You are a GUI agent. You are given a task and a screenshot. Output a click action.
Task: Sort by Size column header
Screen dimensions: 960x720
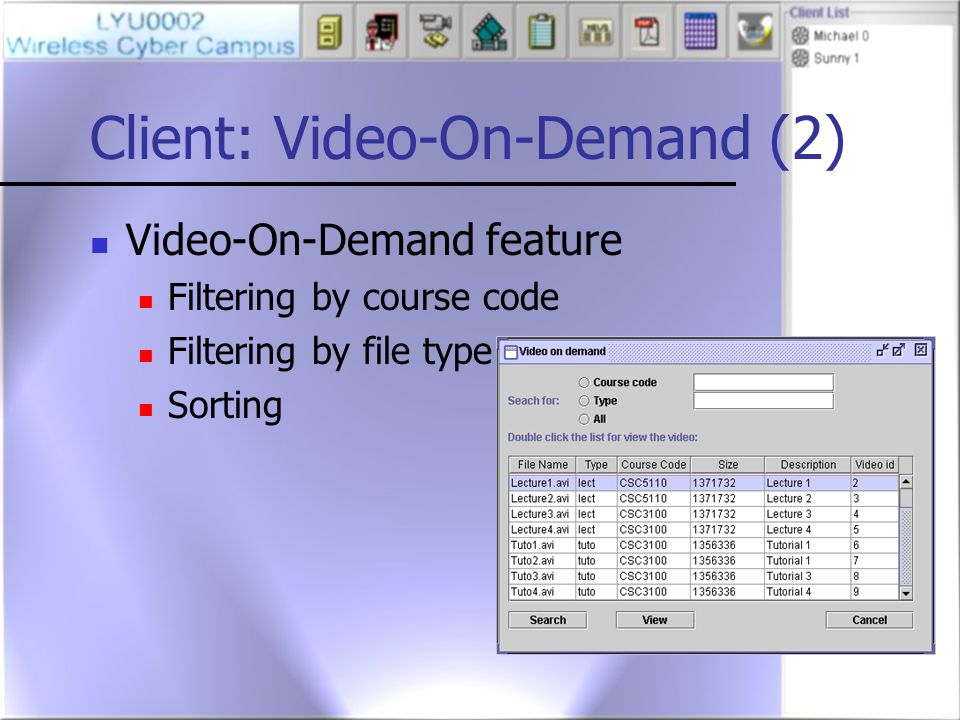coord(727,465)
